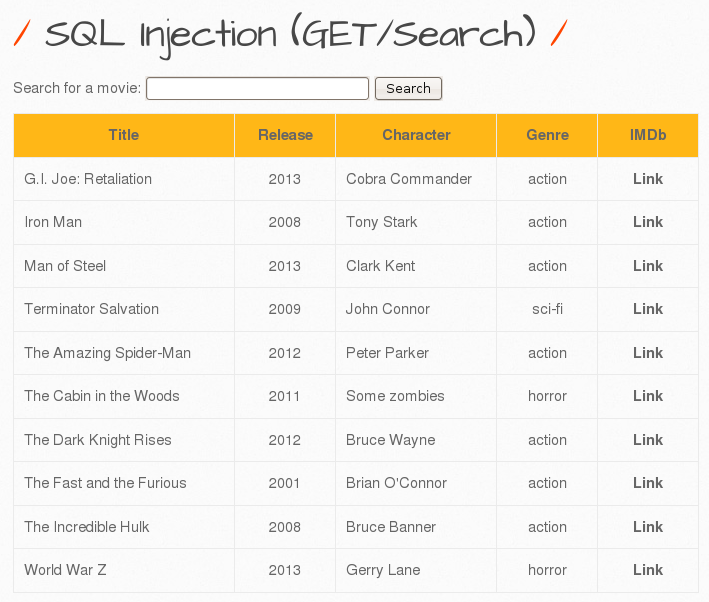Open IMDb Link for The Fast and the Furious

tap(648, 483)
